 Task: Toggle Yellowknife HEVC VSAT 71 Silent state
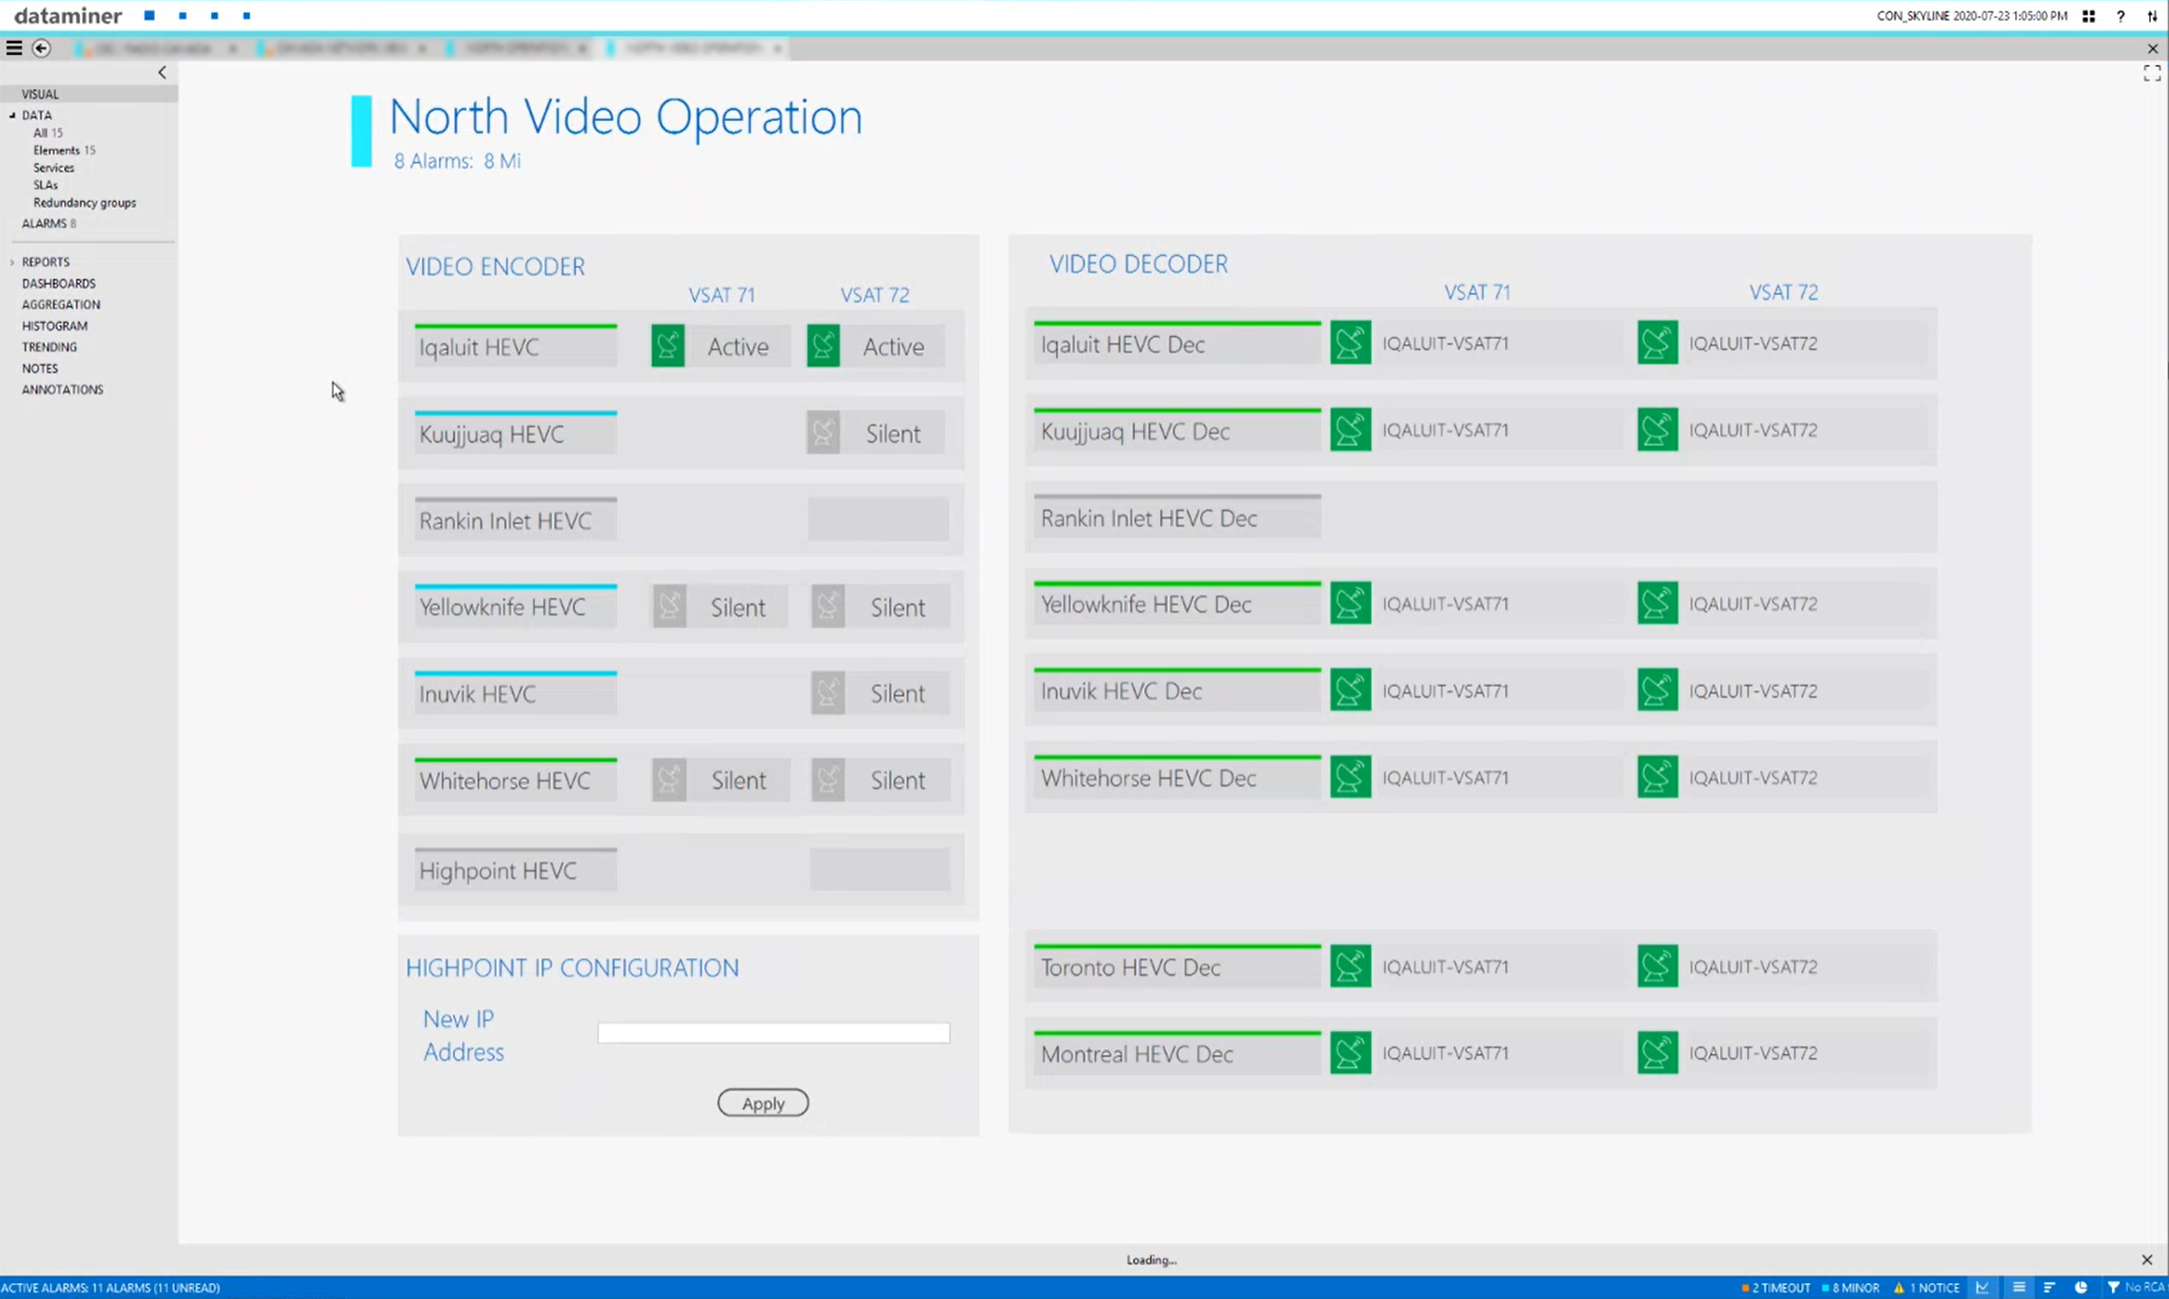[719, 607]
